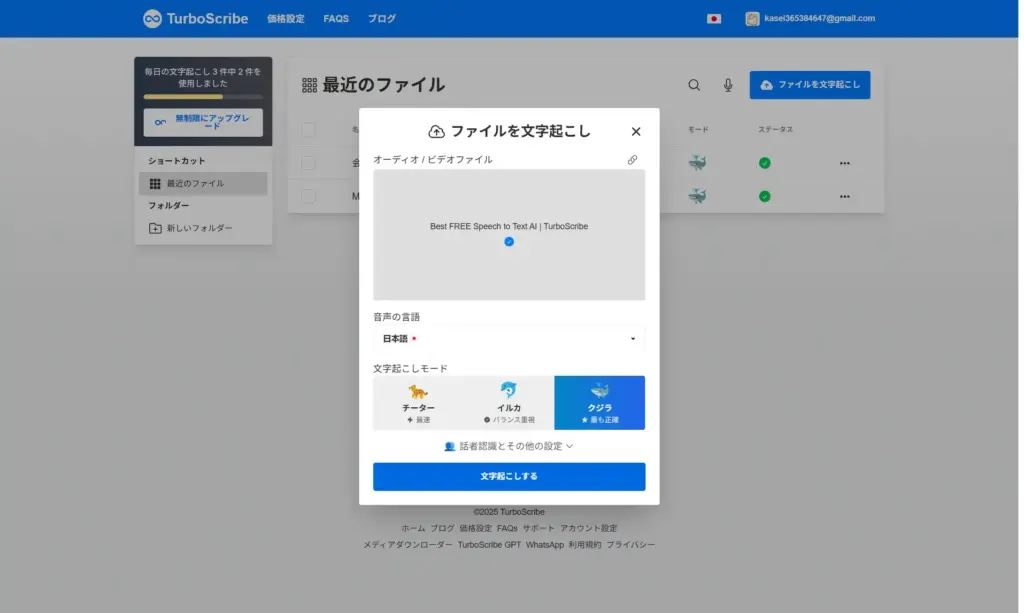Click the blue upload-complete checkmark
The width and height of the screenshot is (1024, 613).
pyautogui.click(x=509, y=242)
